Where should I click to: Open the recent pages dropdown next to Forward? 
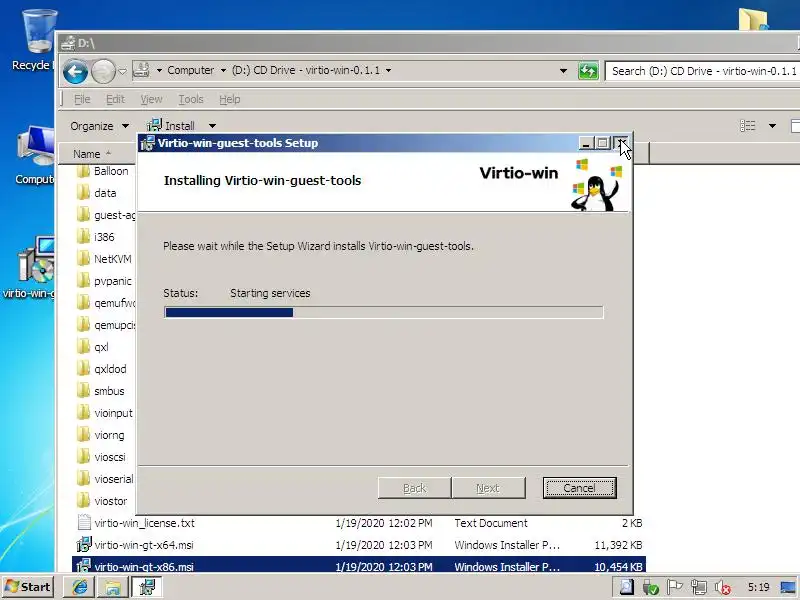tap(122, 71)
